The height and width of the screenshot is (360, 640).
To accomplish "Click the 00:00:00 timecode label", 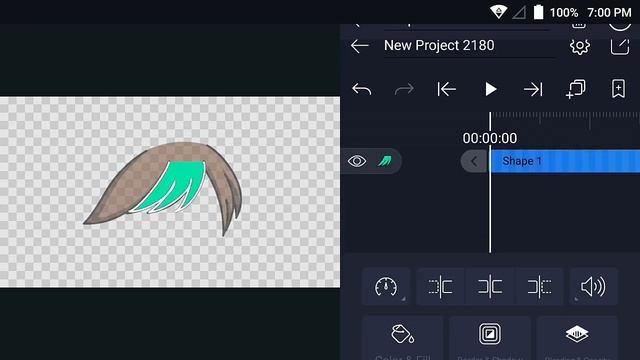I will (x=490, y=138).
